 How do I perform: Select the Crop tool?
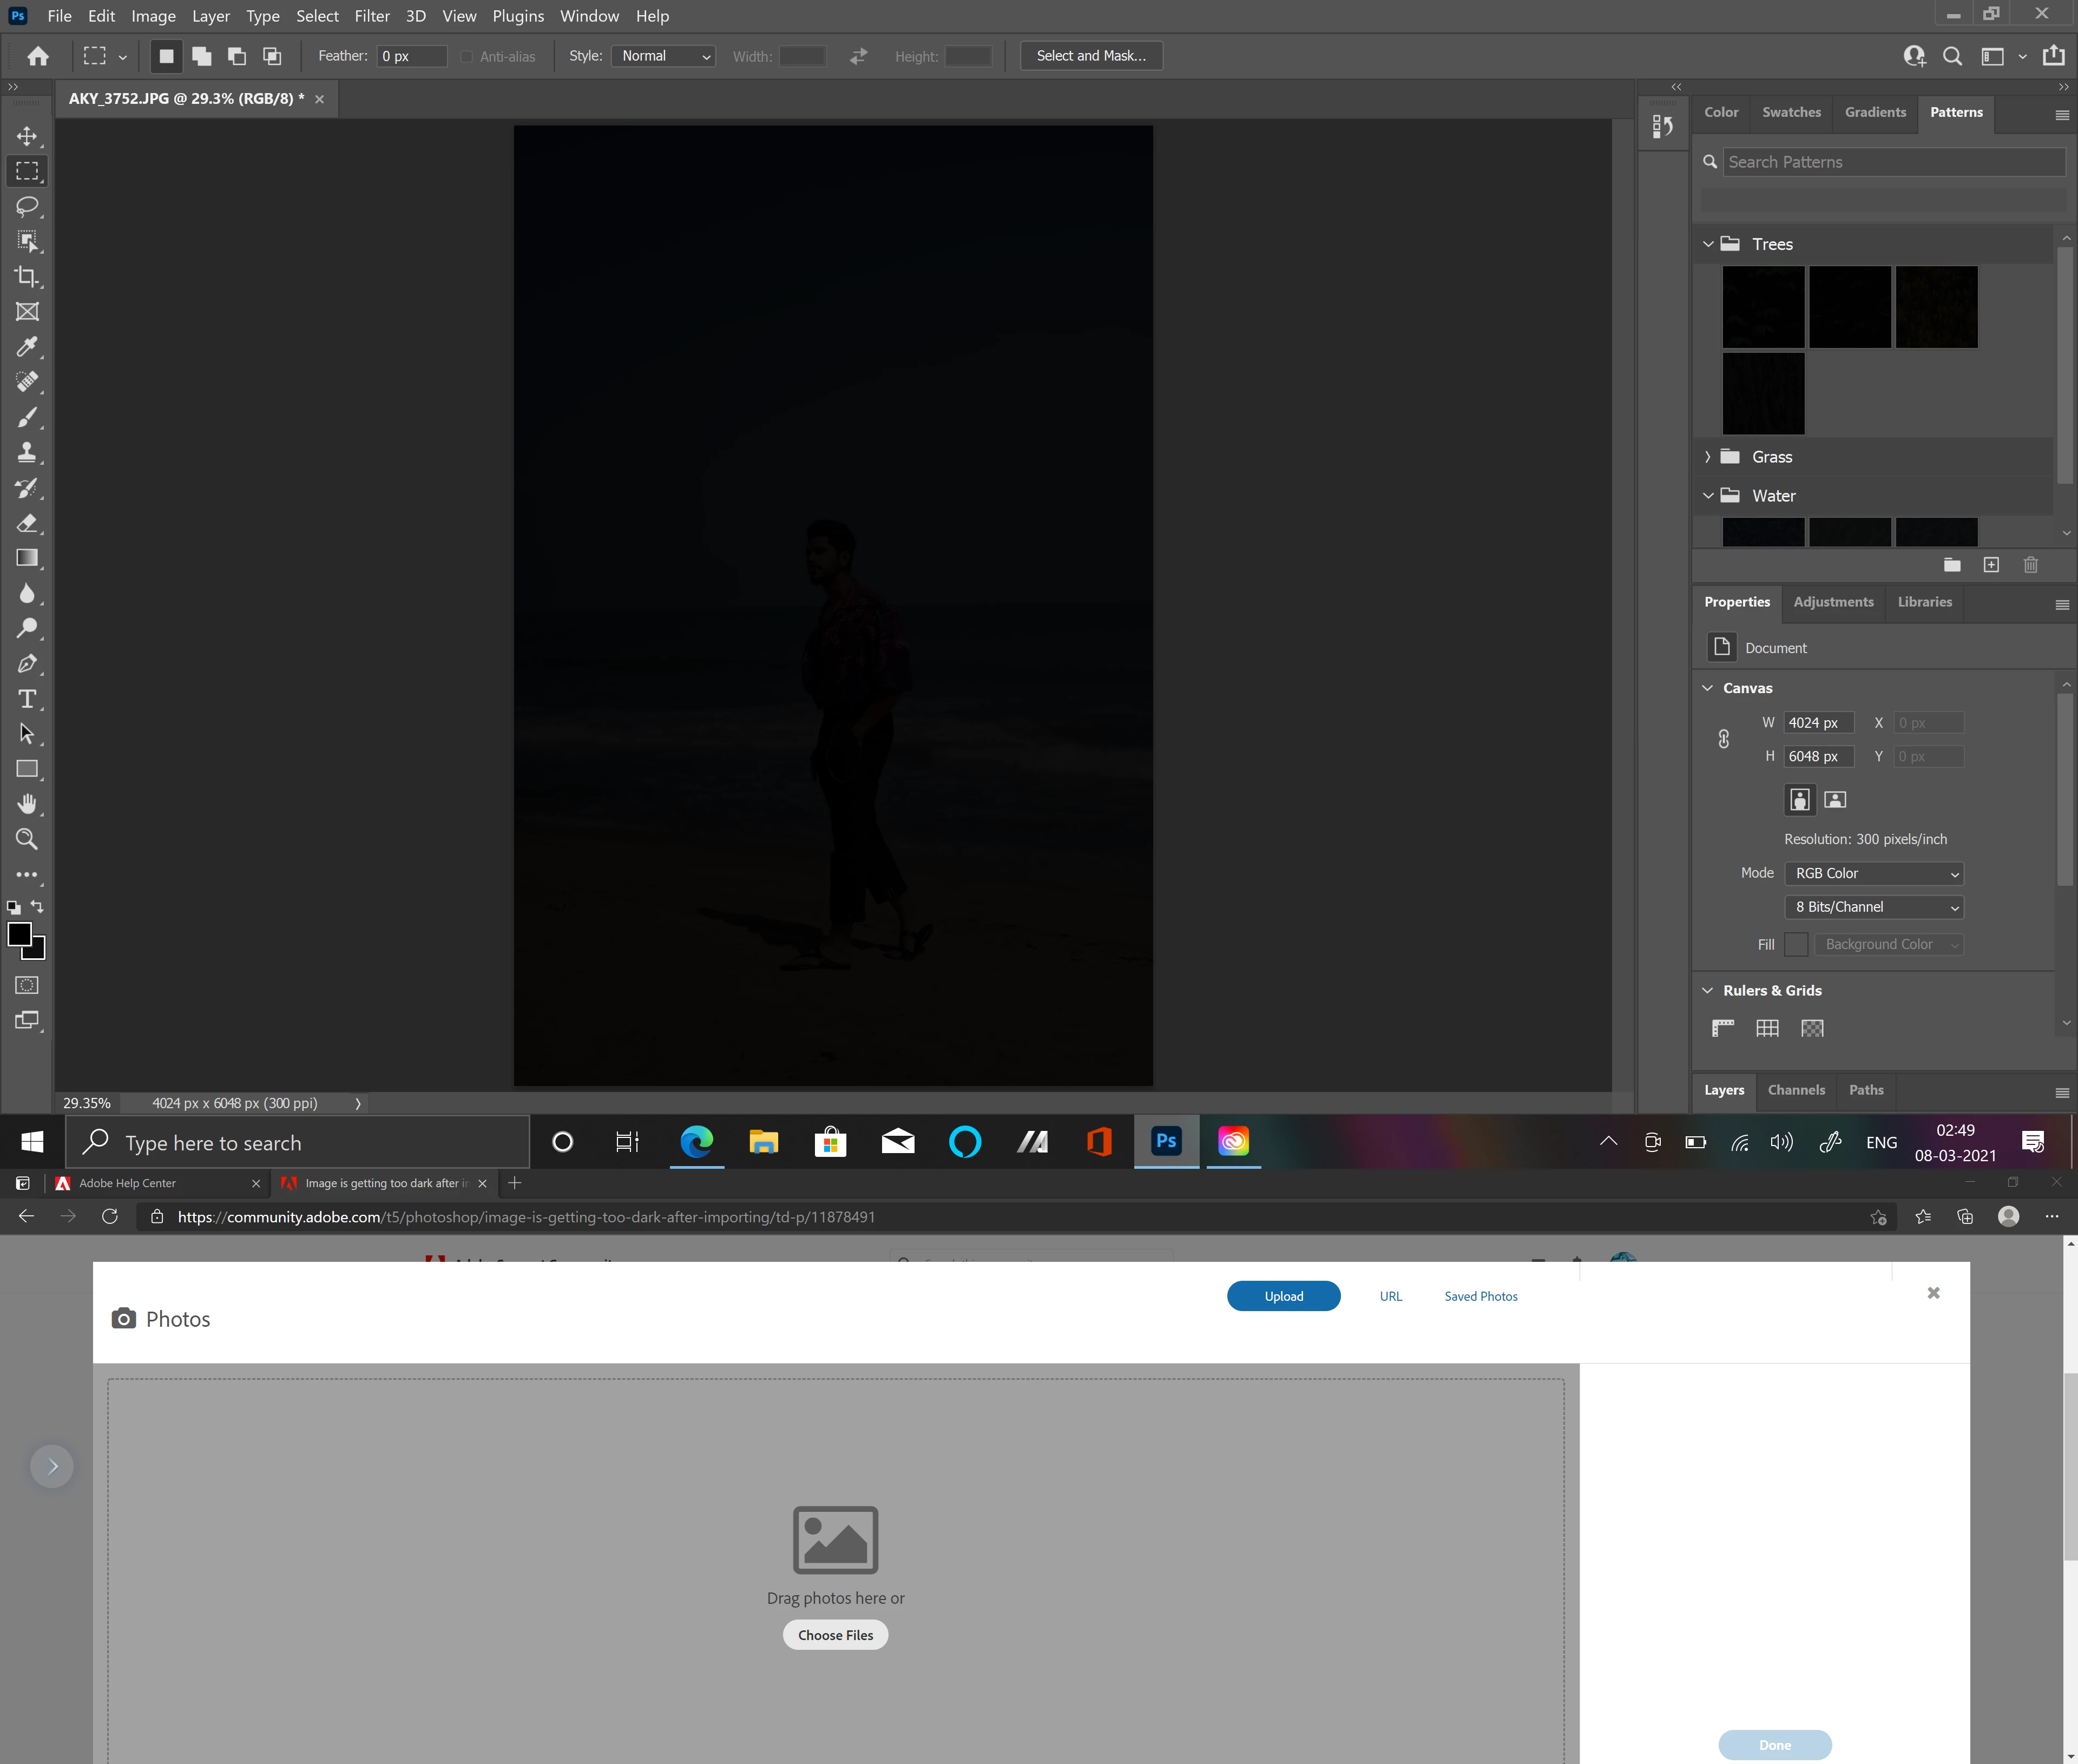[x=27, y=277]
